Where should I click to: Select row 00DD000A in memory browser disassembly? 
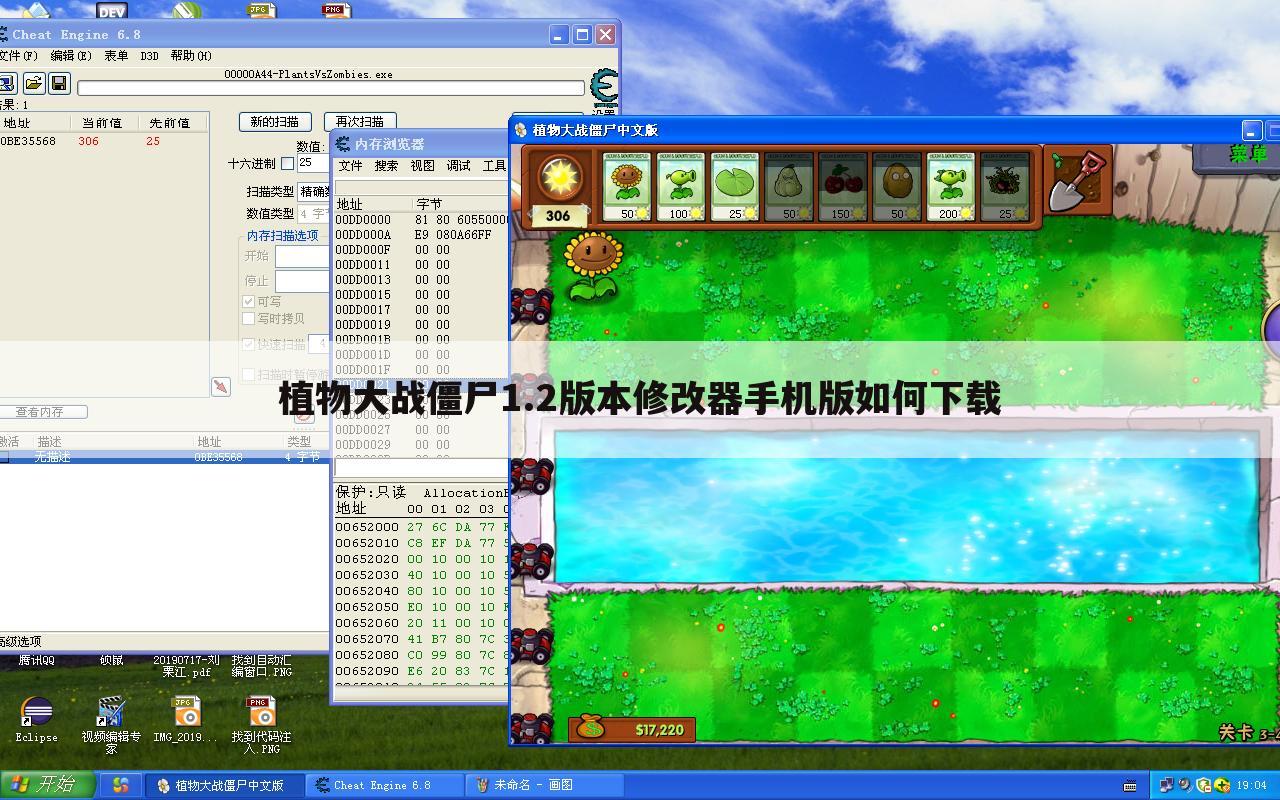coord(422,235)
